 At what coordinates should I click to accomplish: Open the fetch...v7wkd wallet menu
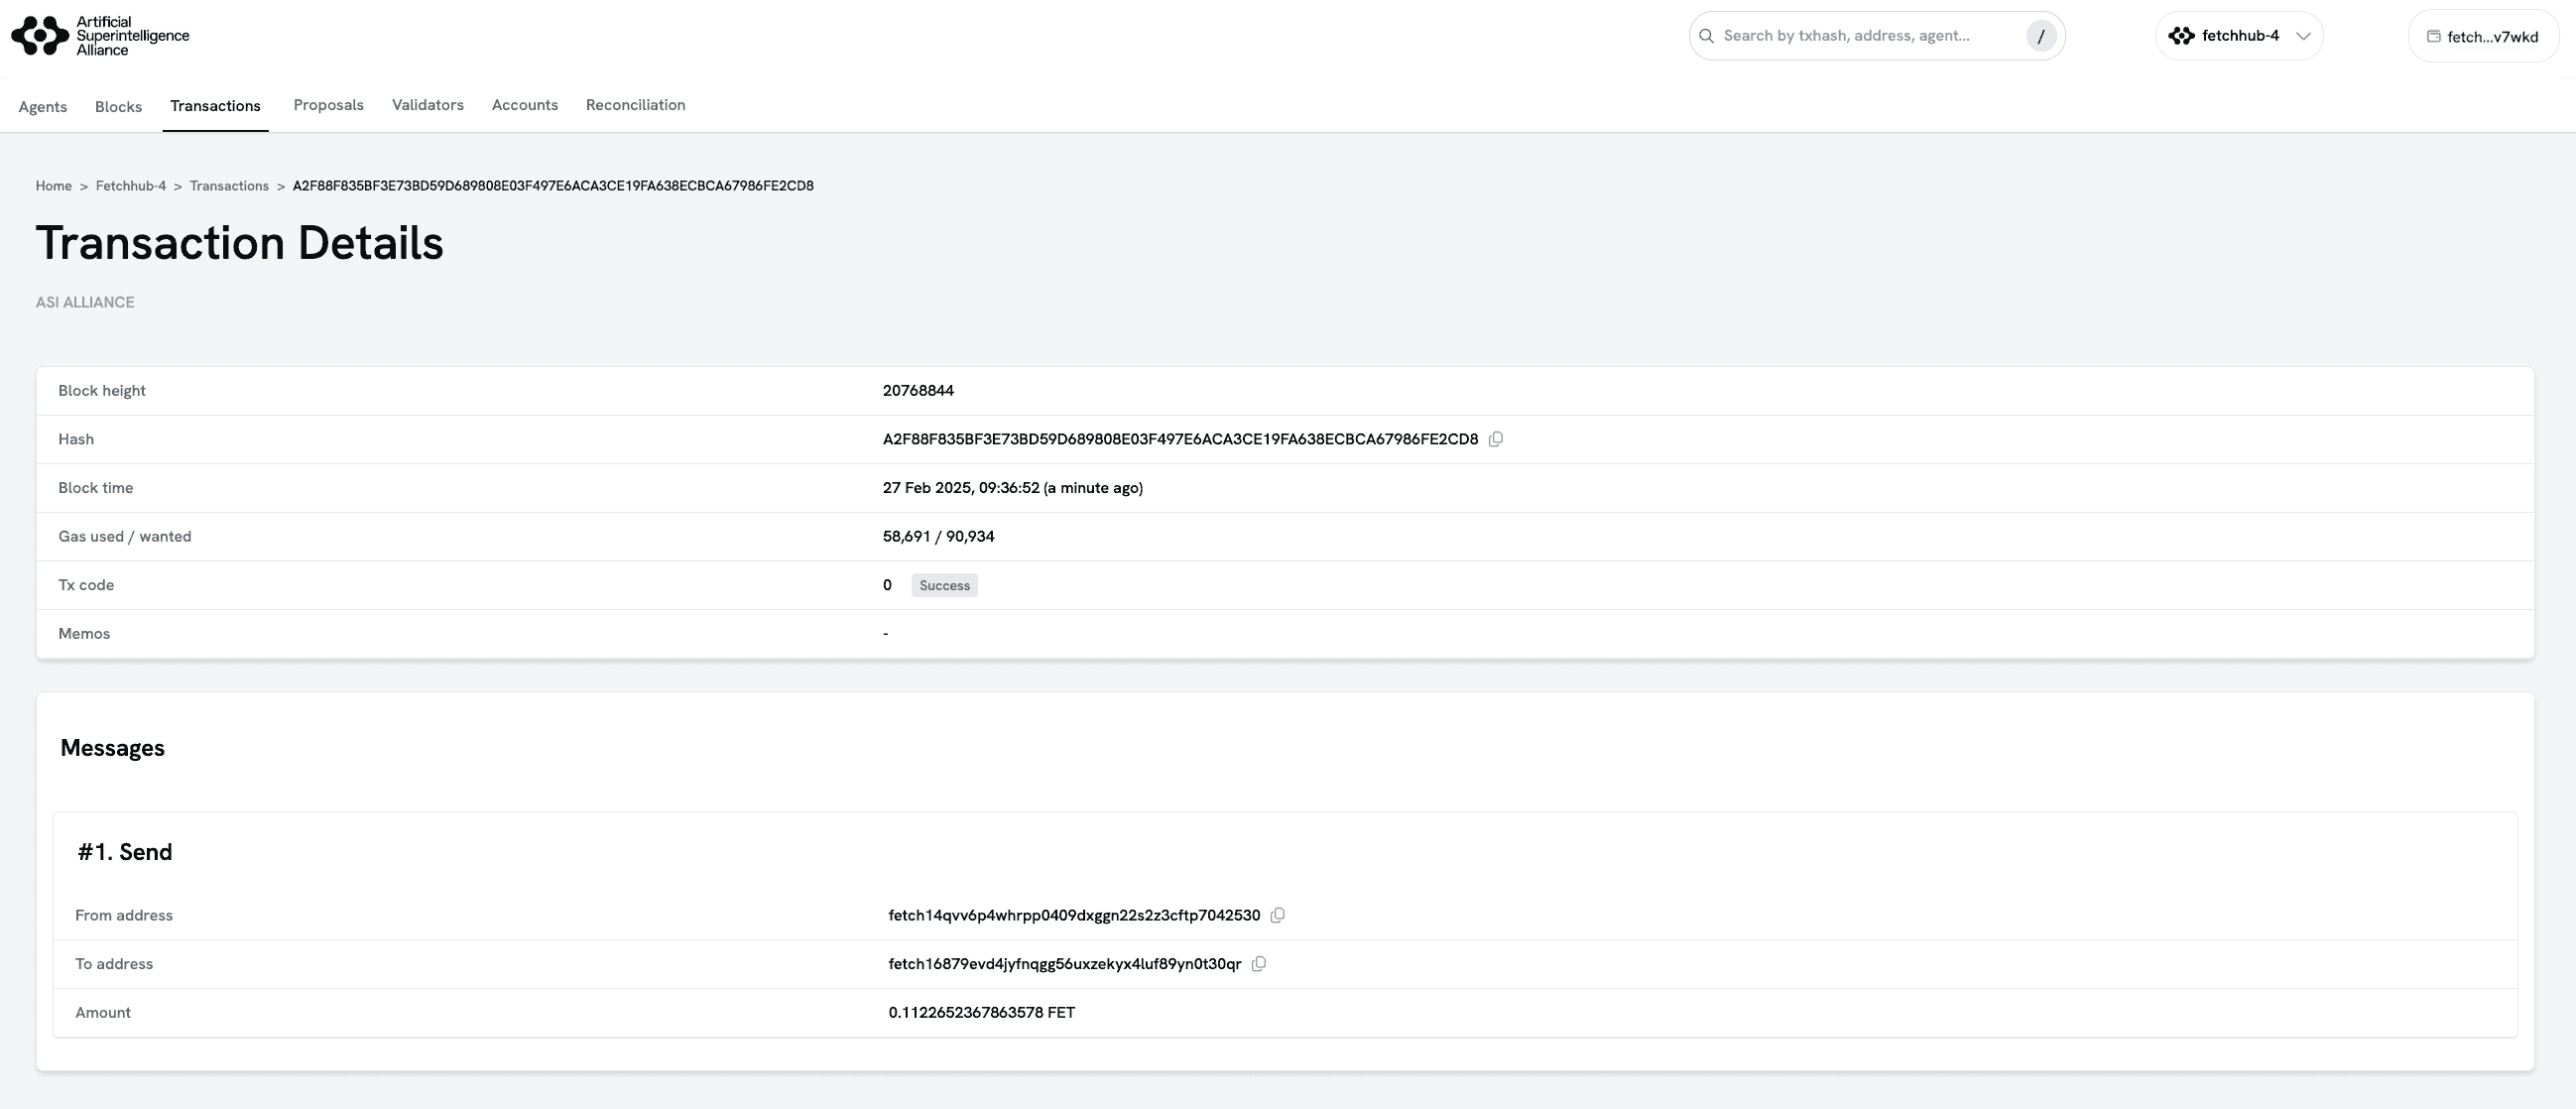2491,37
